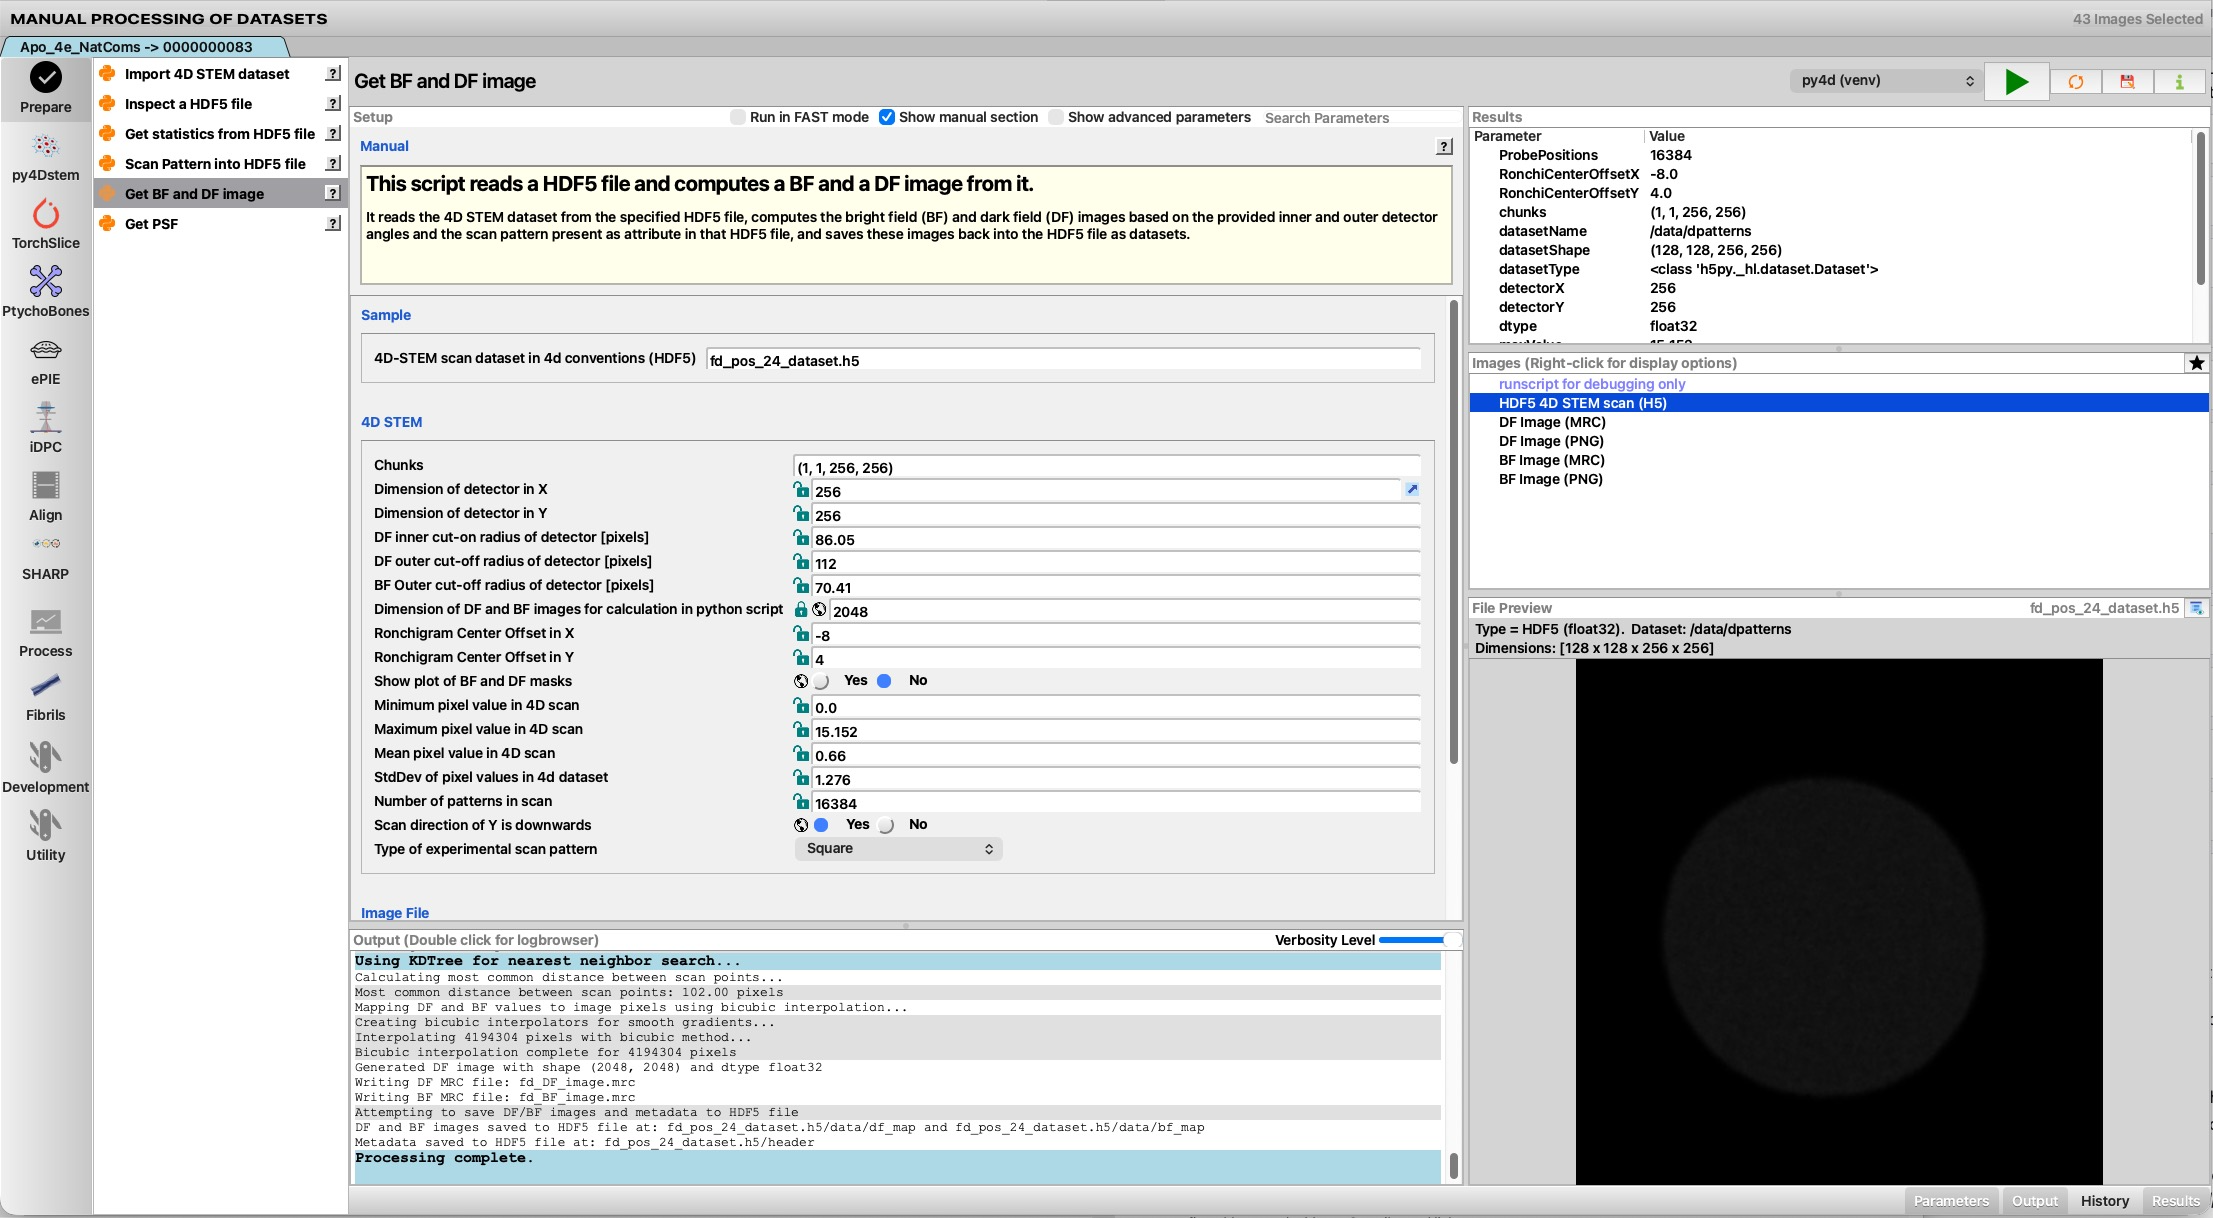The image size is (2213, 1218).
Task: Select Inspect a HDF5 file script
Action: [220, 104]
